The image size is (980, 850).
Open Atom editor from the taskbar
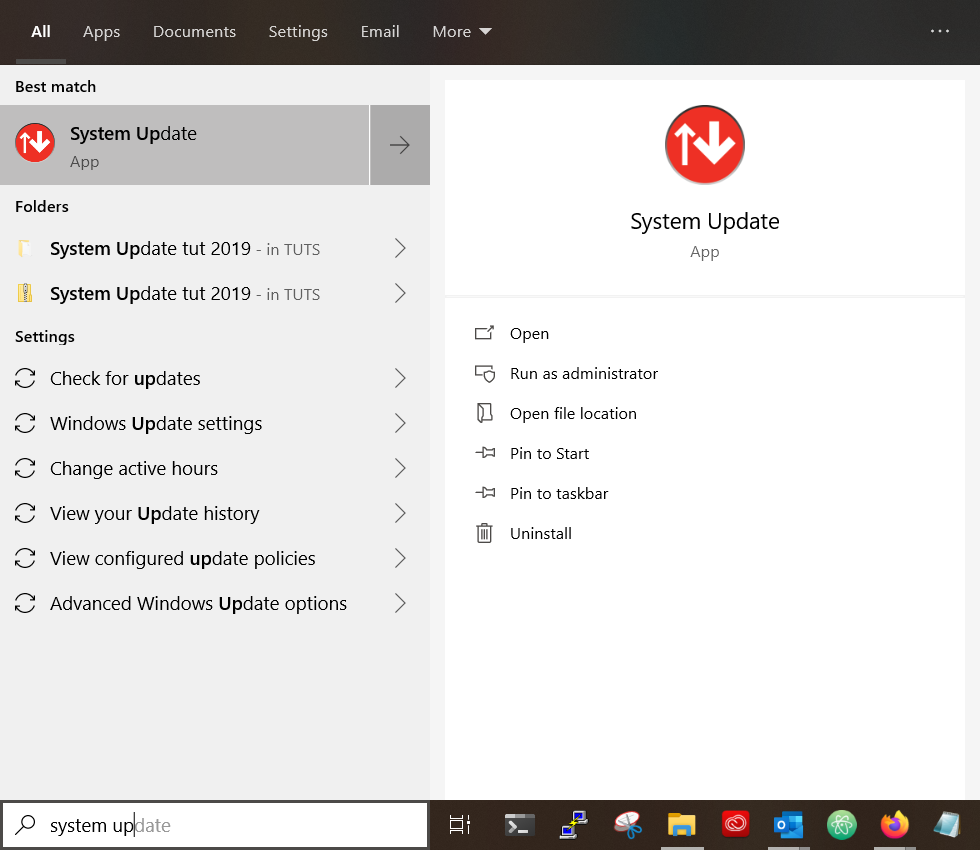[841, 825]
